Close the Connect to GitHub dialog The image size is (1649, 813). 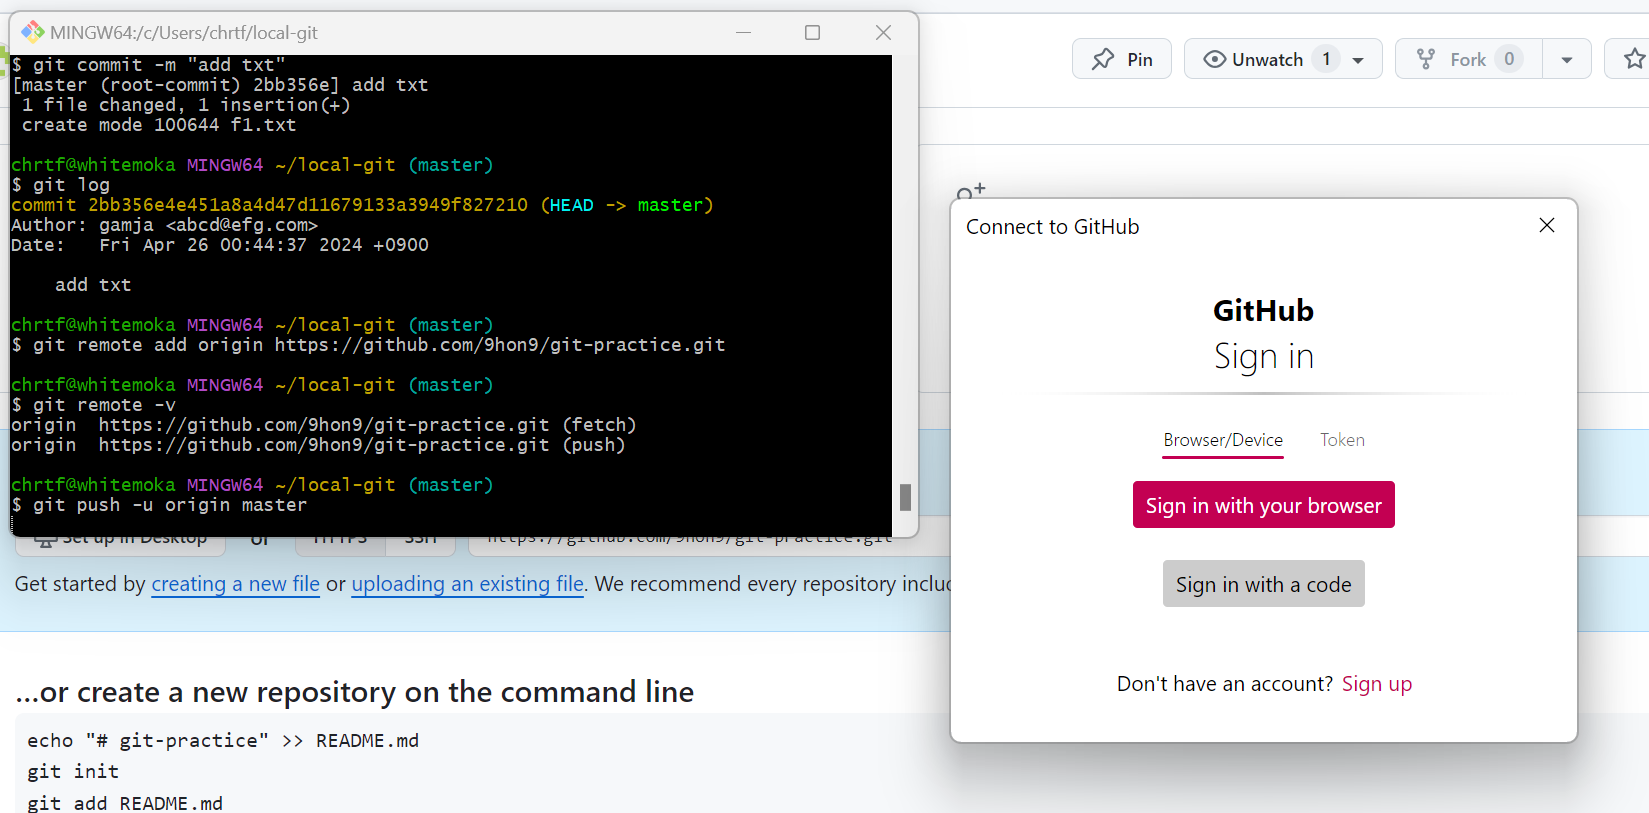1547,225
